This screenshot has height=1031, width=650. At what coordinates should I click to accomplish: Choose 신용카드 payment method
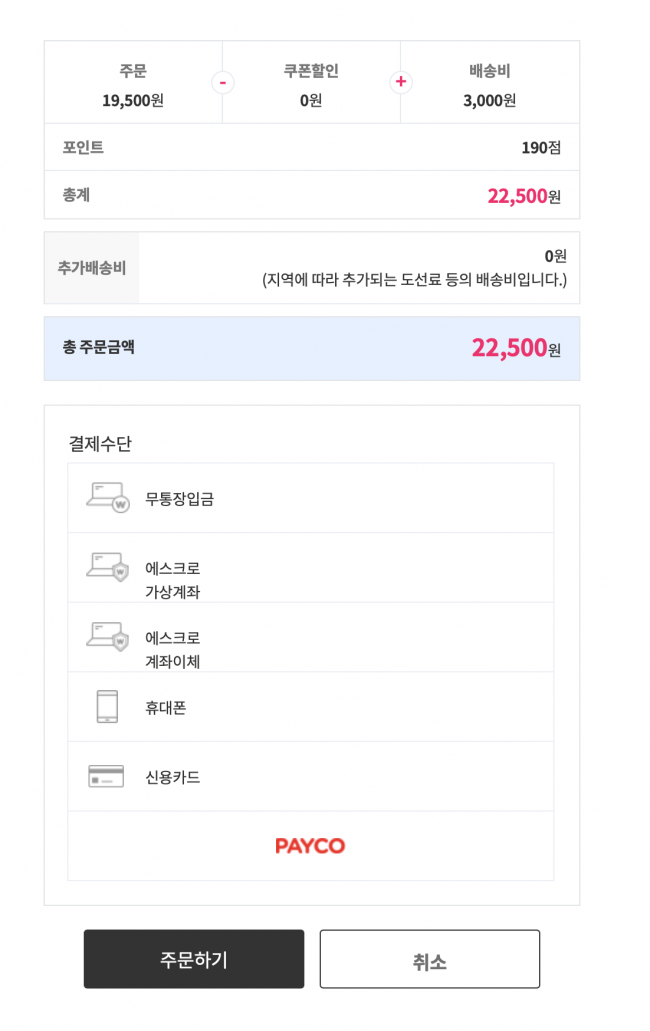tap(311, 777)
